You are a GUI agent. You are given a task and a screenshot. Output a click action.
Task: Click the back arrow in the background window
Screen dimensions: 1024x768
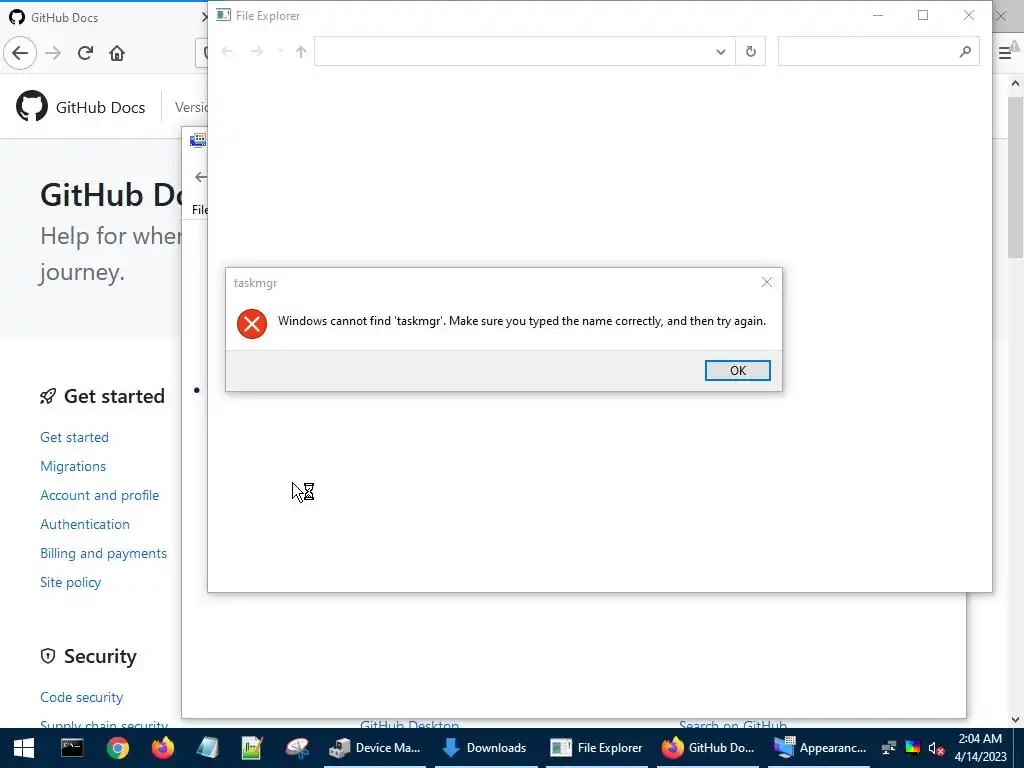[200, 176]
